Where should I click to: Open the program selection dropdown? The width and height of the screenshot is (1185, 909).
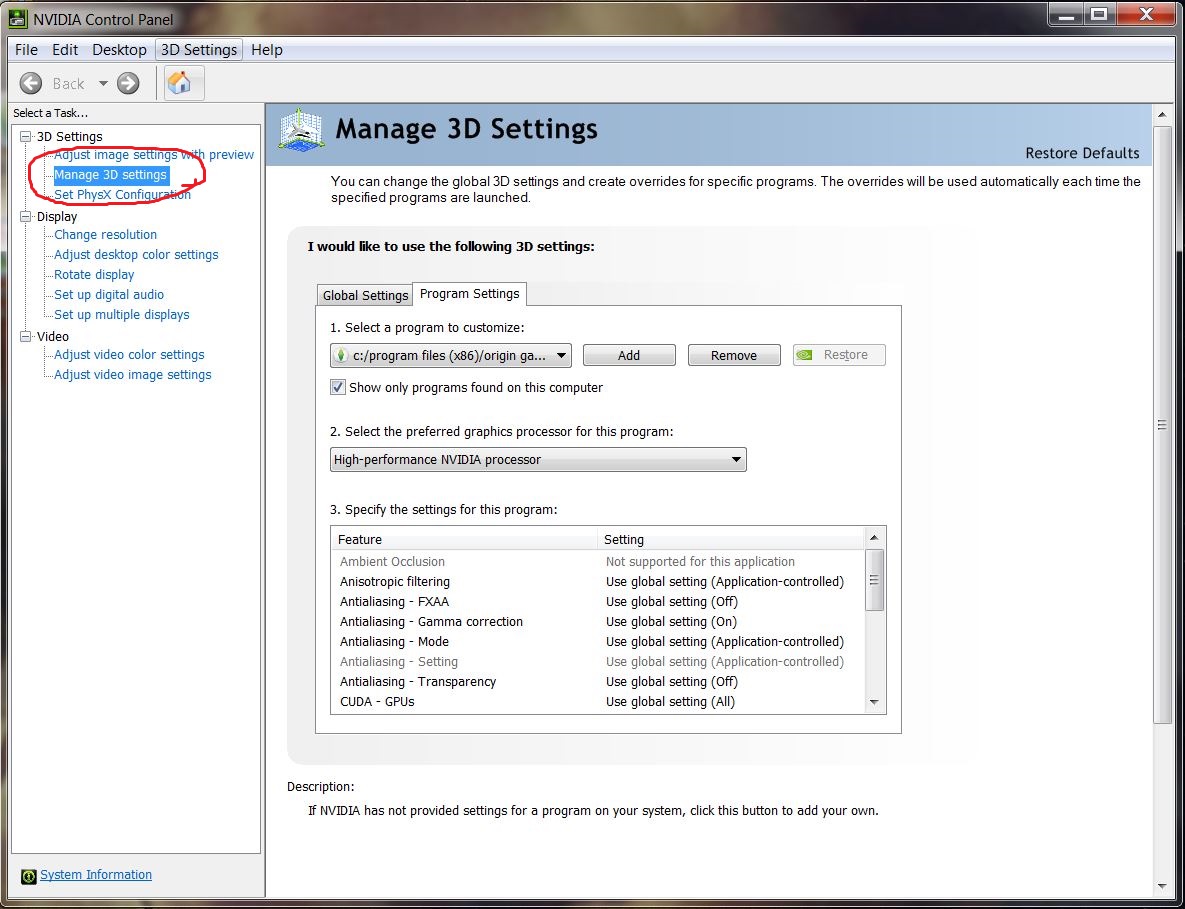pos(450,355)
